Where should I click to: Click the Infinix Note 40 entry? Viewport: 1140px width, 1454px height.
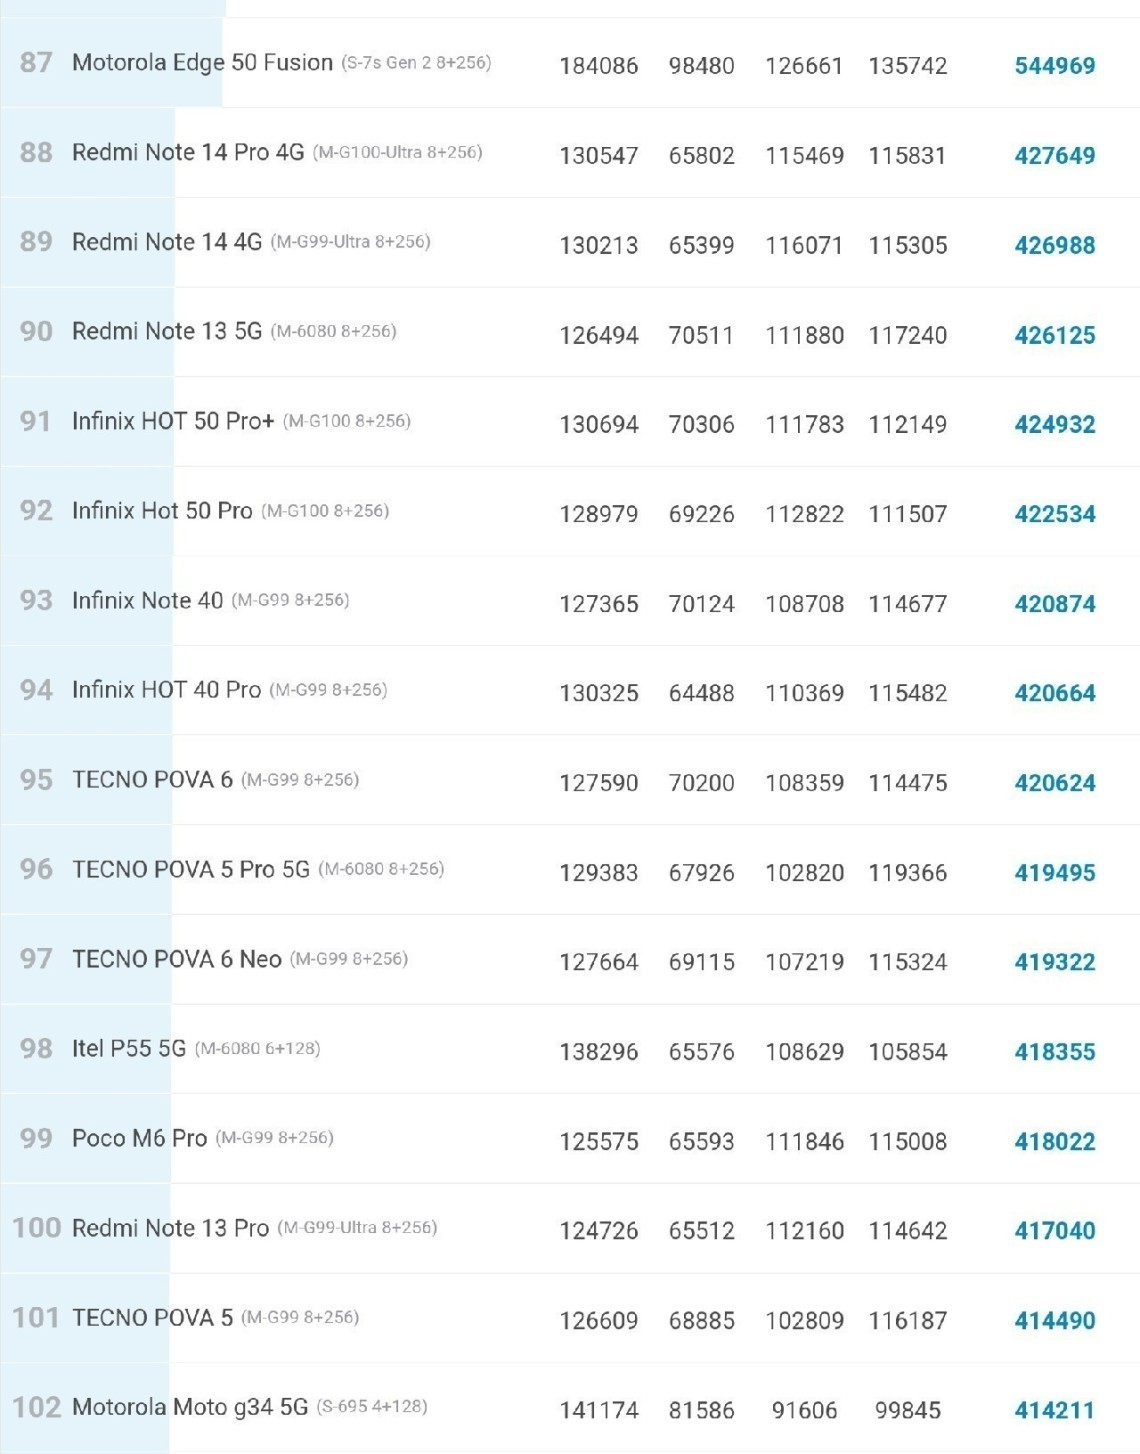(x=148, y=601)
